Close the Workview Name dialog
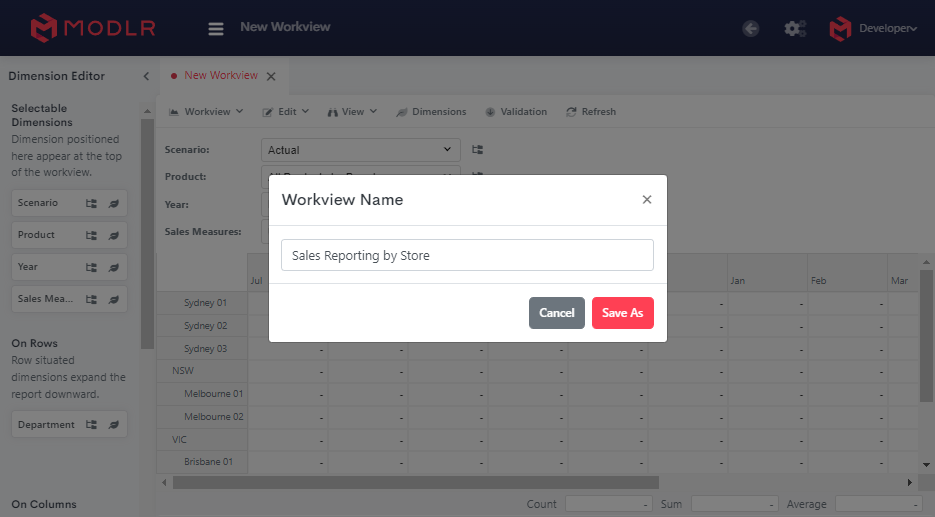Viewport: 935px width, 517px height. [x=647, y=200]
